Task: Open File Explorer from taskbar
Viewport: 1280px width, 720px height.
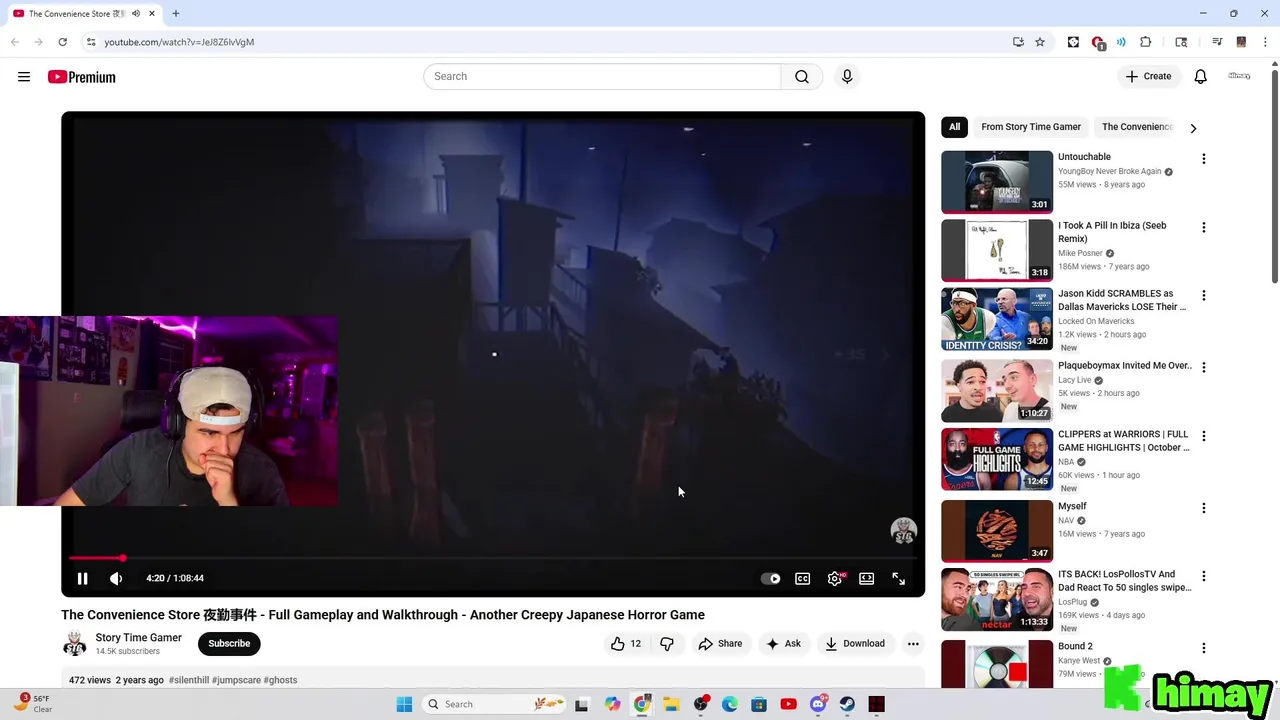Action: tap(671, 704)
